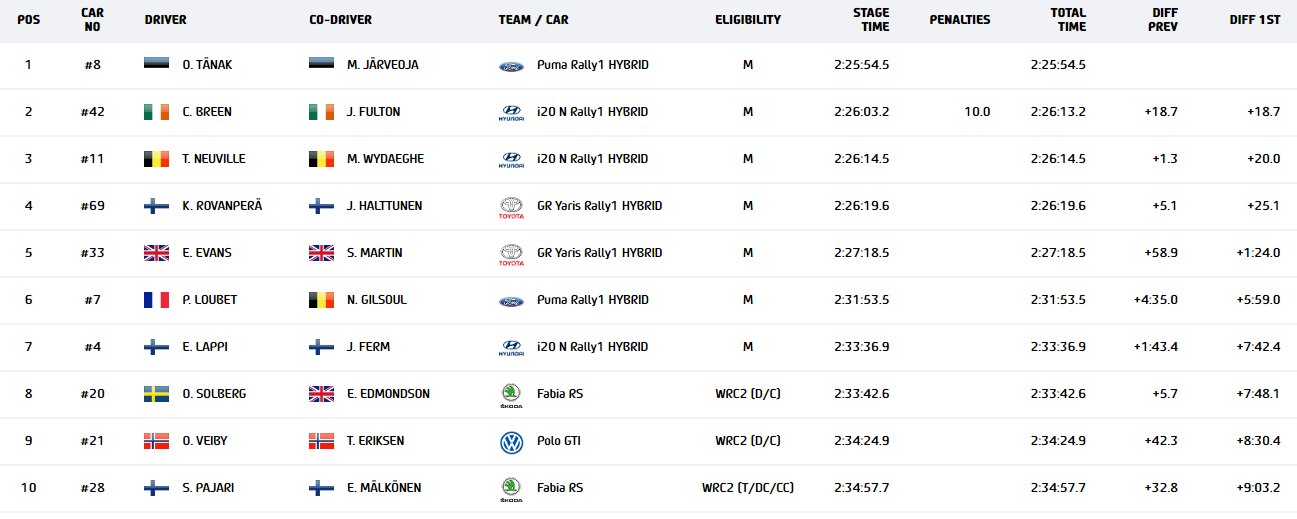Click the Ford logo beside Tänak's Puma Rally1
Screen dimensions: 1297x519
click(x=511, y=66)
